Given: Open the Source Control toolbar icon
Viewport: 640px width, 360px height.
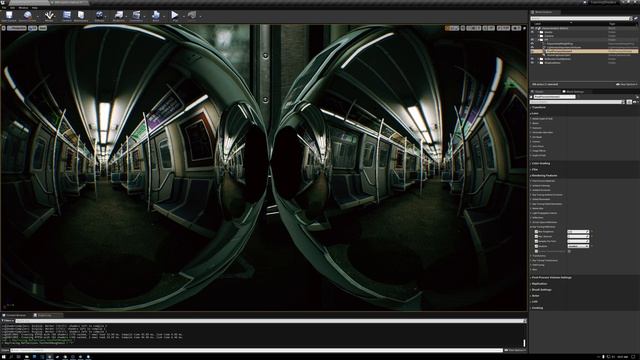Looking at the screenshot, I should coord(27,16).
